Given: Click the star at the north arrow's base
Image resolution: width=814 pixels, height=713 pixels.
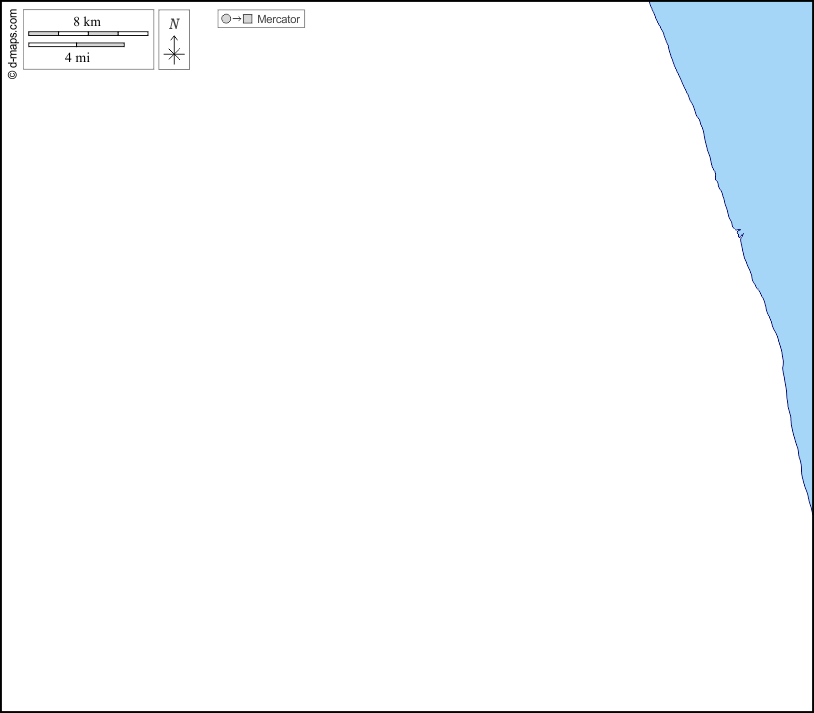Looking at the screenshot, I should pyautogui.click(x=174, y=56).
